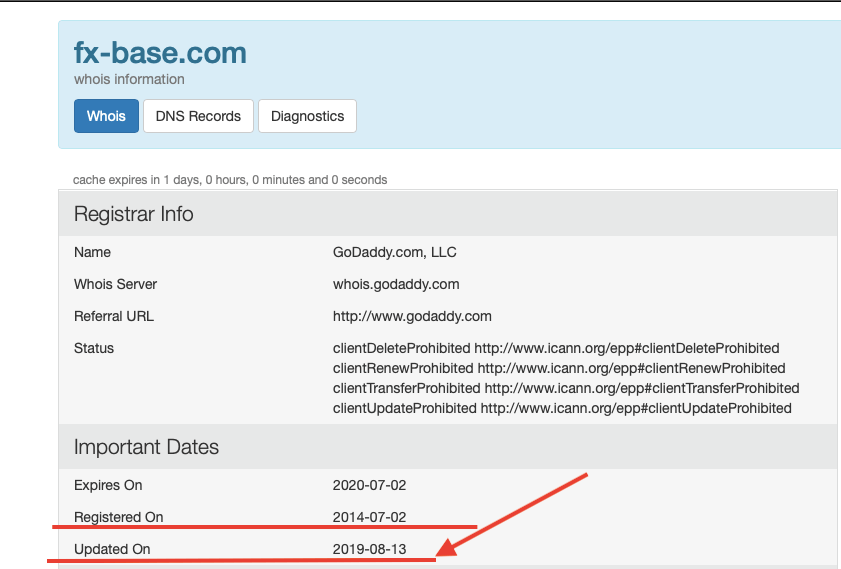Screen dimensions: 841x569
Task: Click the Important Dates section header
Action: coord(147,446)
